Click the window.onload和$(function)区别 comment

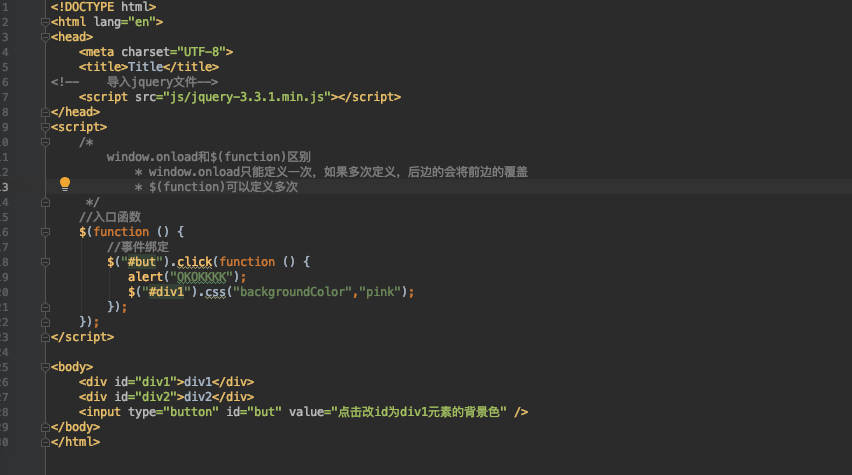[209, 157]
